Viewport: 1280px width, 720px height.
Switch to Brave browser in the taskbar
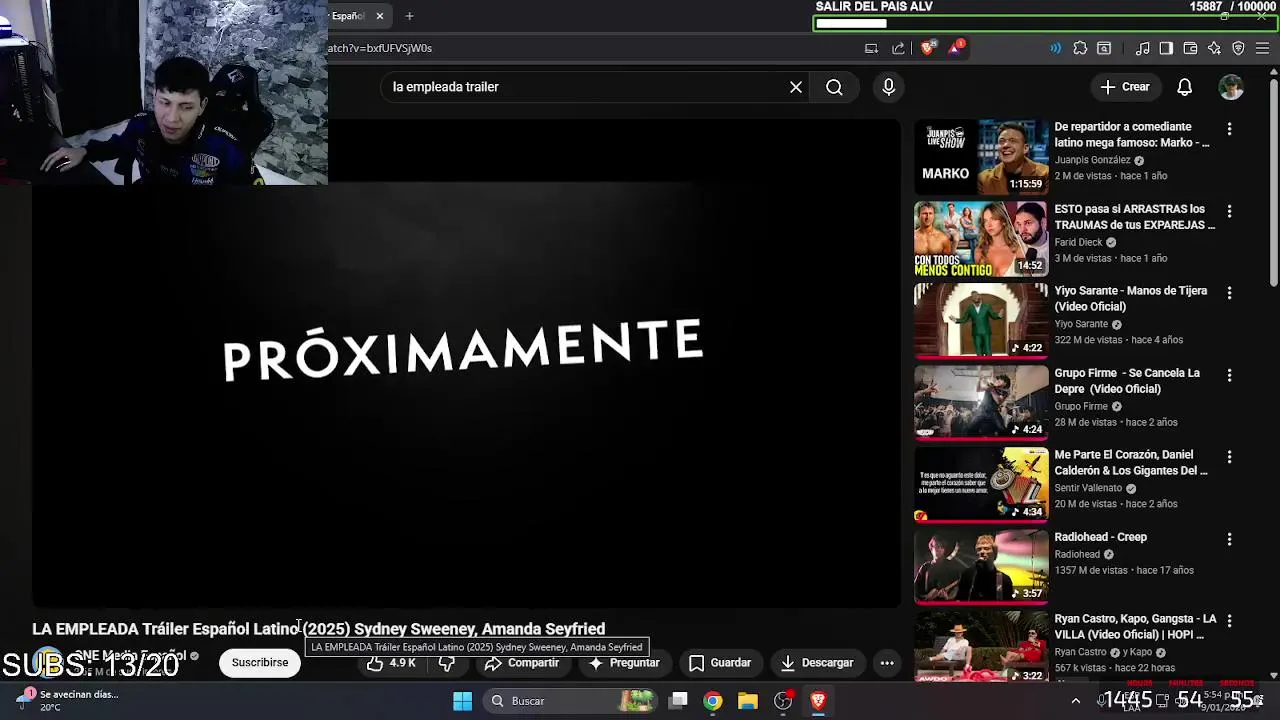coord(818,701)
